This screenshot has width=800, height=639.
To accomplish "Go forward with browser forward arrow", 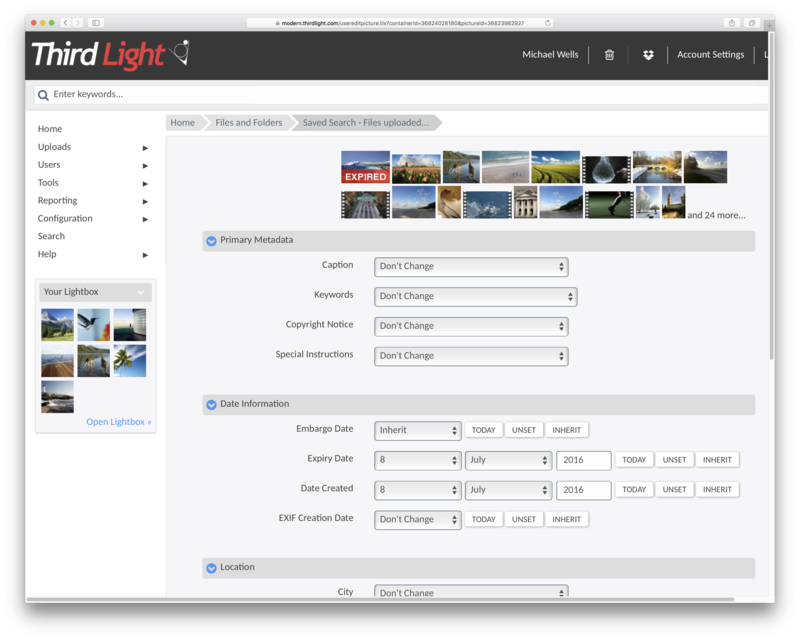I will (78, 22).
